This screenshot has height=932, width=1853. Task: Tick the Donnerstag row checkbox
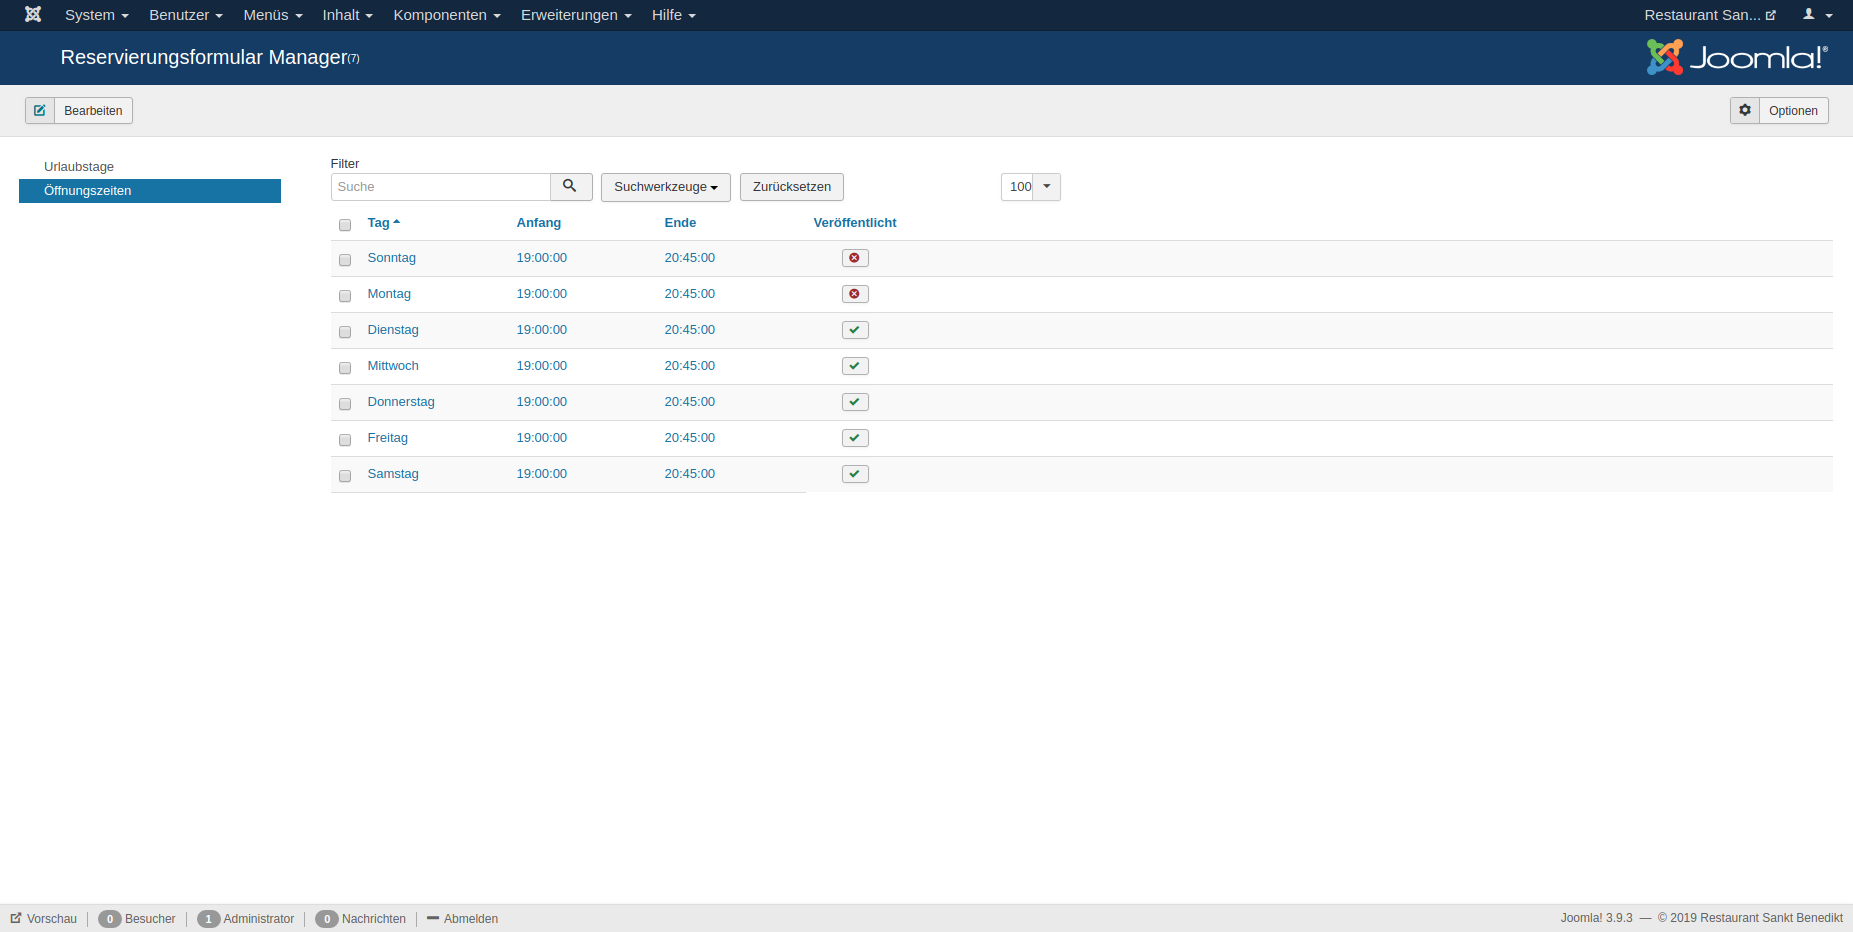tap(345, 404)
